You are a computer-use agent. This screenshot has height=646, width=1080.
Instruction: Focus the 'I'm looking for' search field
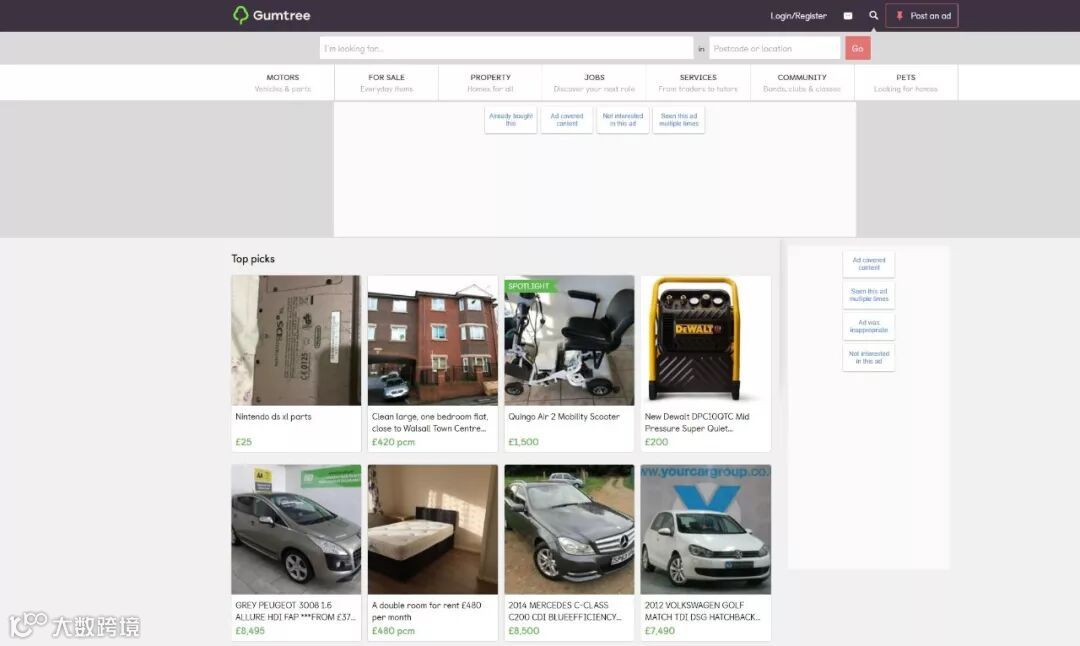506,48
